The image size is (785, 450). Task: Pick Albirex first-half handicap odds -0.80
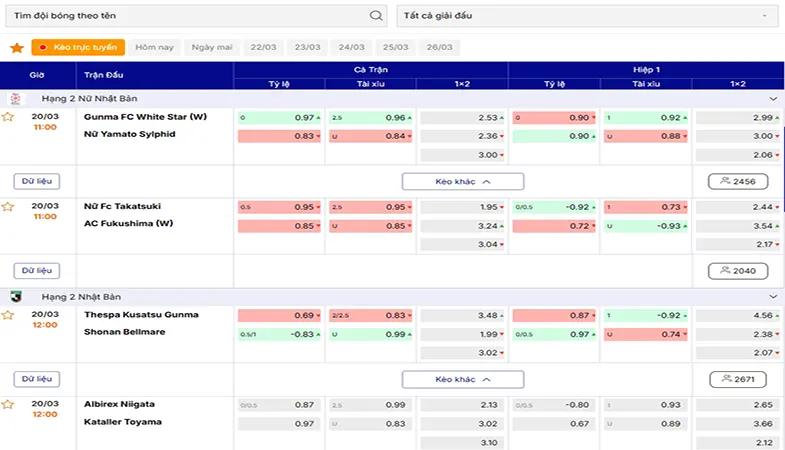tap(554, 405)
